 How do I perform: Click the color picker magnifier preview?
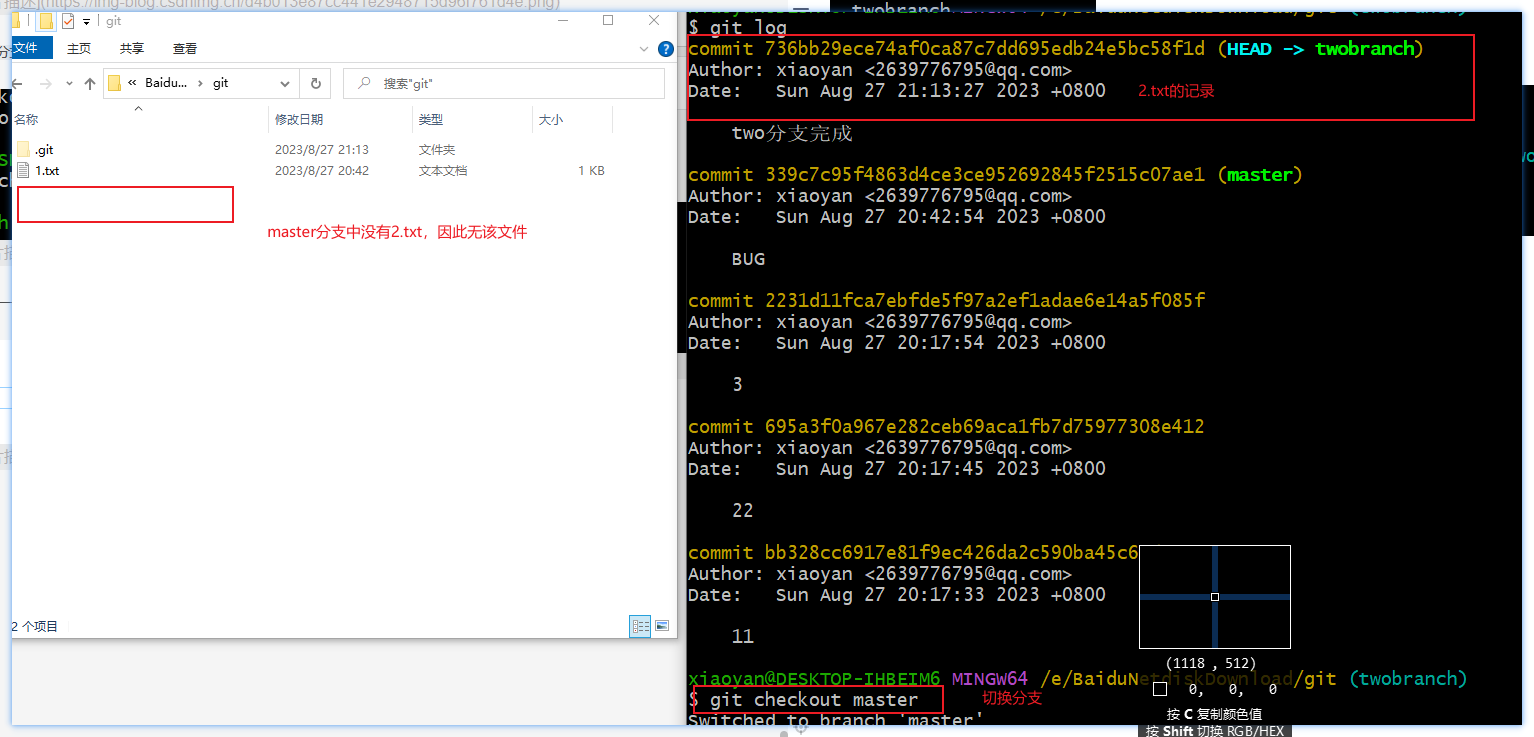point(1215,597)
